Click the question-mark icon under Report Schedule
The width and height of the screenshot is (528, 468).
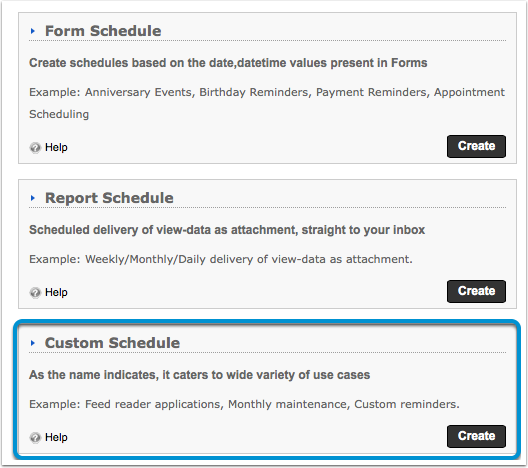35,293
